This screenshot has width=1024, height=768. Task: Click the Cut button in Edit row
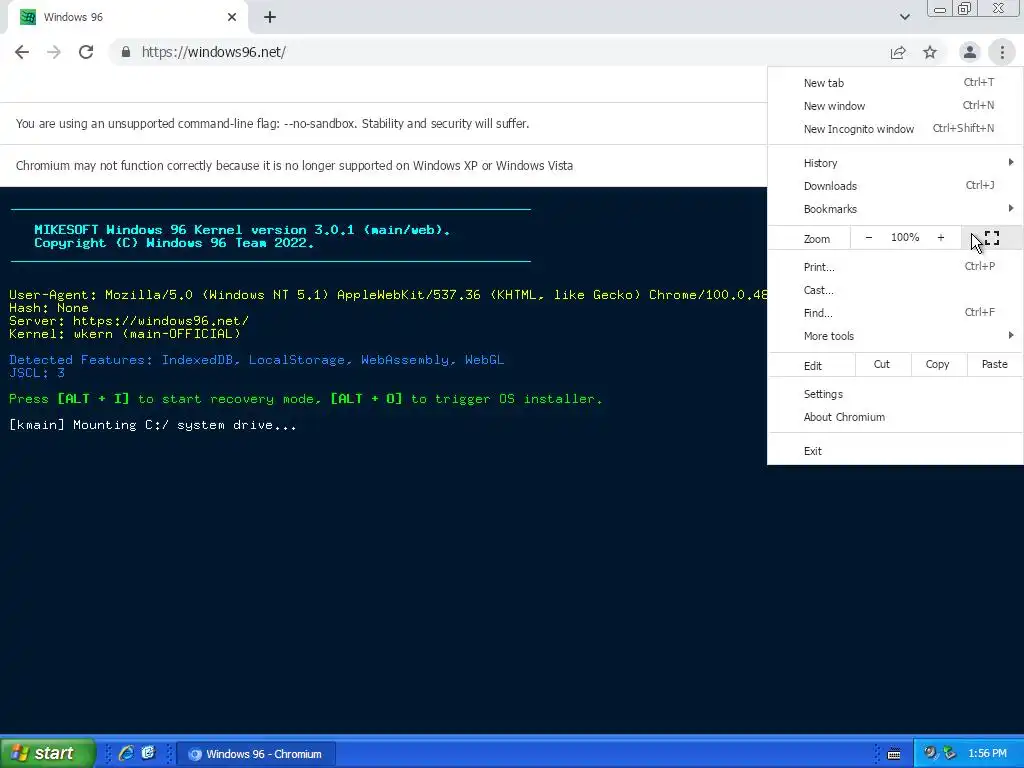tap(882, 364)
